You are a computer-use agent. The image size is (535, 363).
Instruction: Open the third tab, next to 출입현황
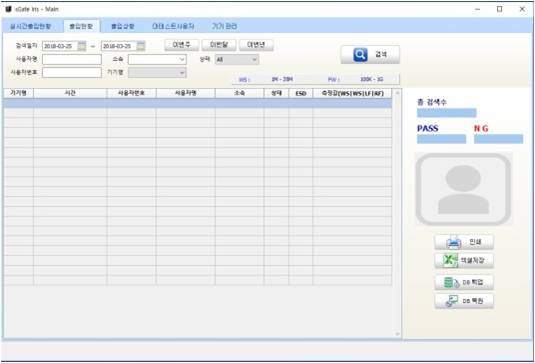pyautogui.click(x=123, y=26)
